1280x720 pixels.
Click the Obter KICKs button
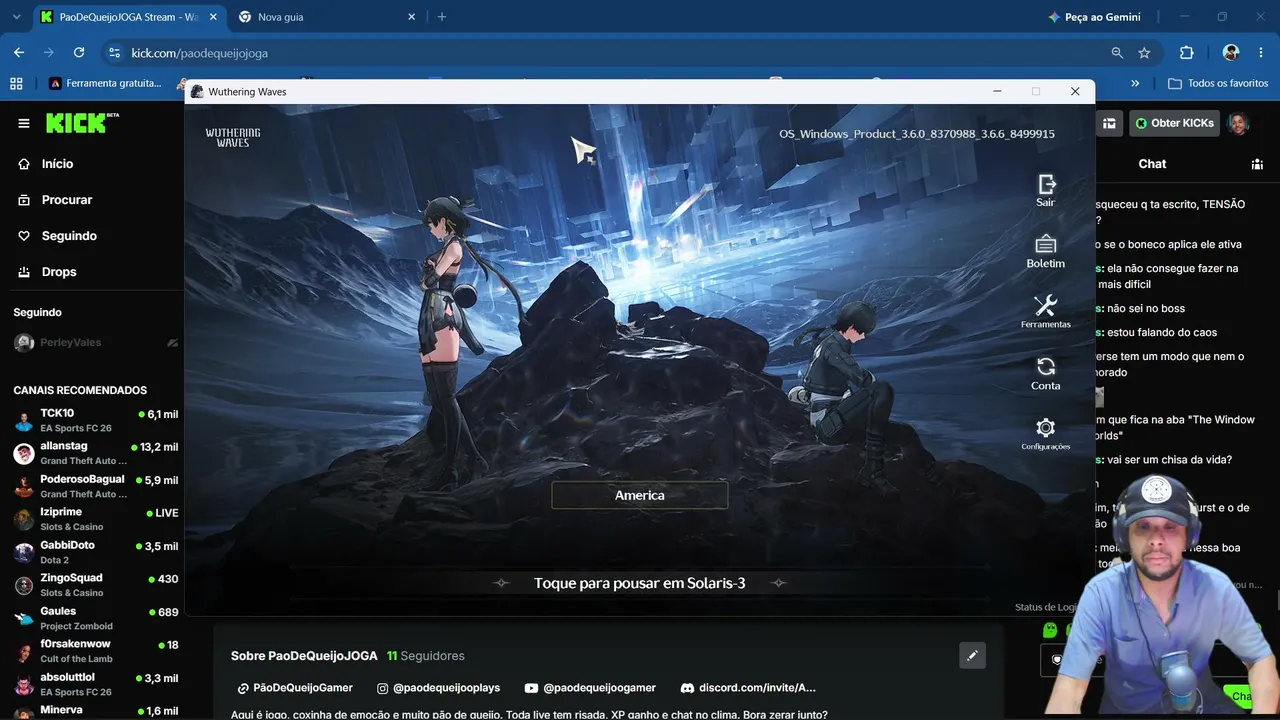[x=1175, y=123]
